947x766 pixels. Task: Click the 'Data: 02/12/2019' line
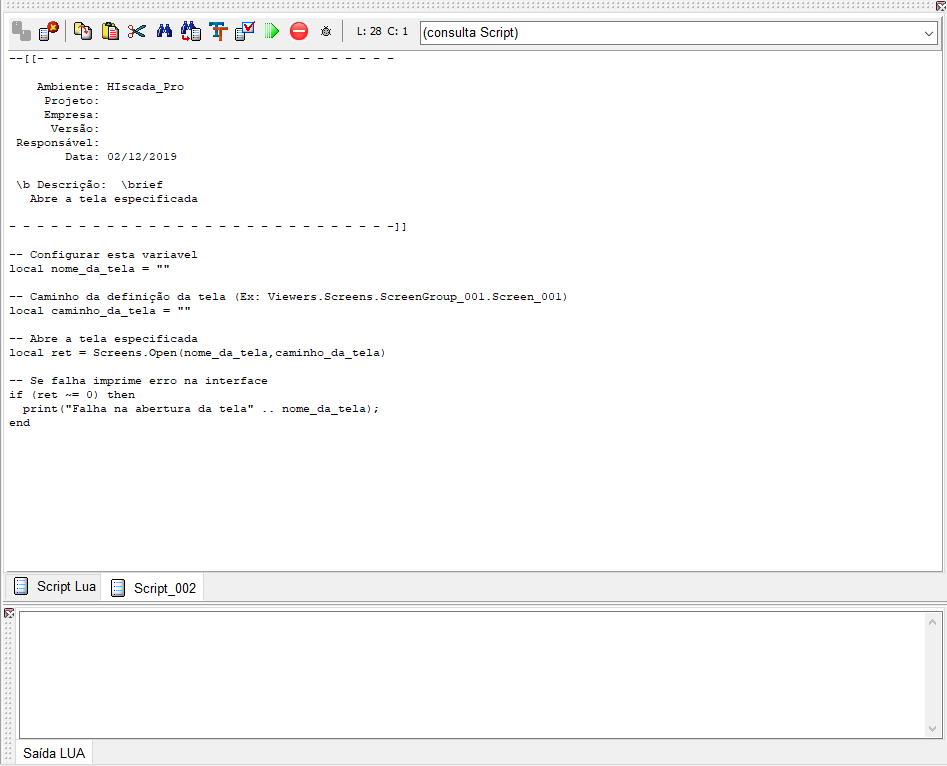tap(121, 157)
